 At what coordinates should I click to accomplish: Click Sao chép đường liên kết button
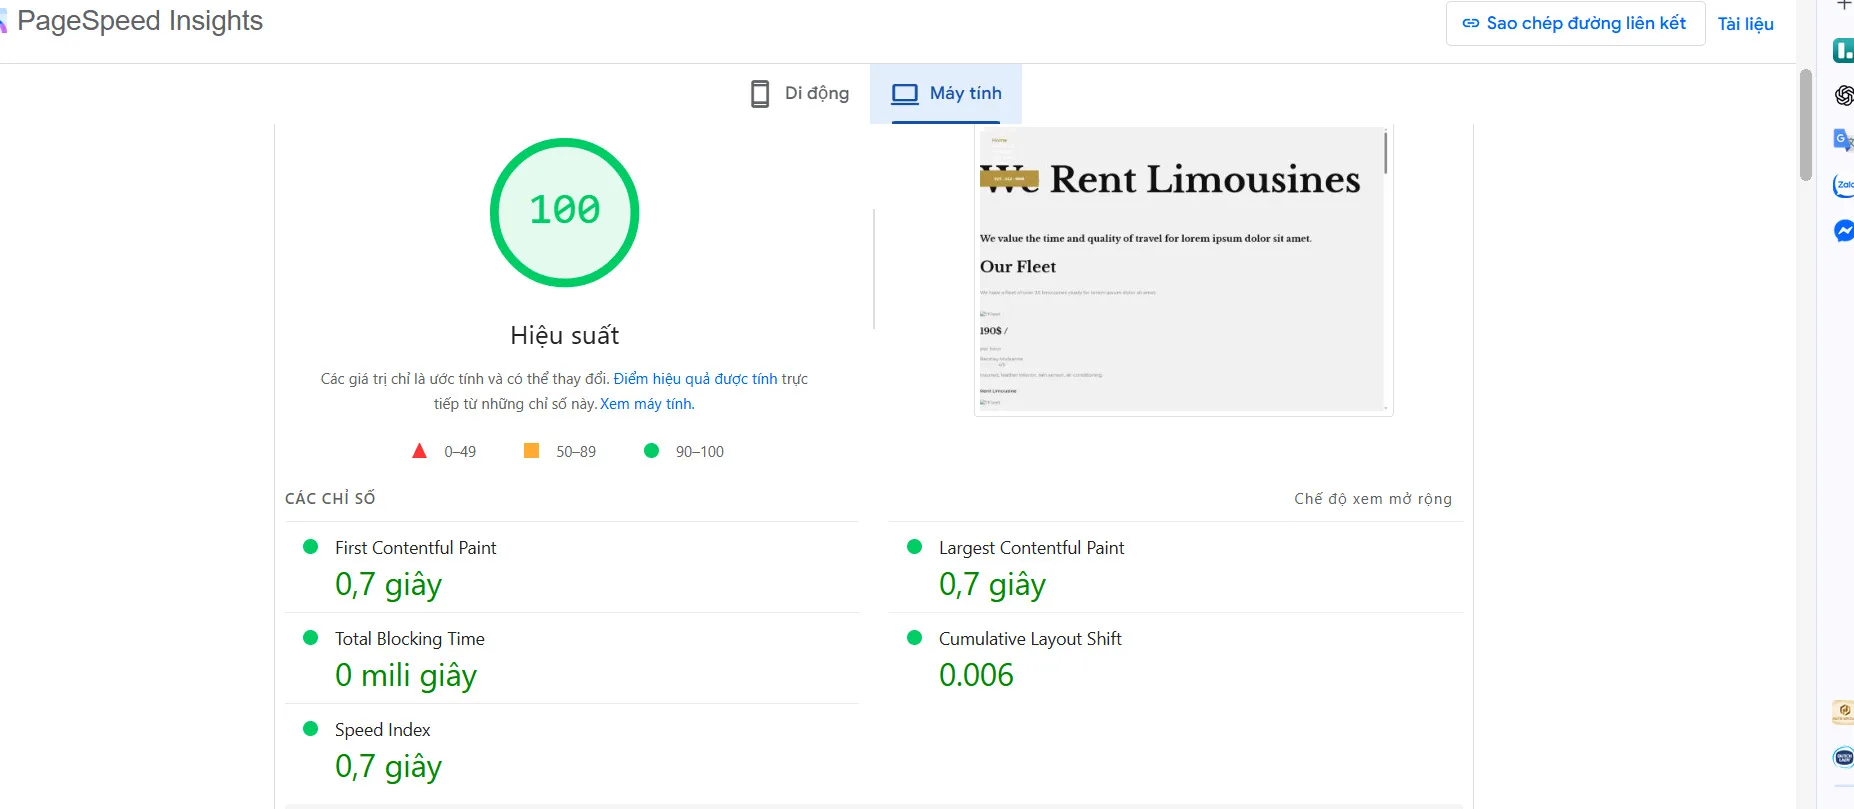point(1575,23)
